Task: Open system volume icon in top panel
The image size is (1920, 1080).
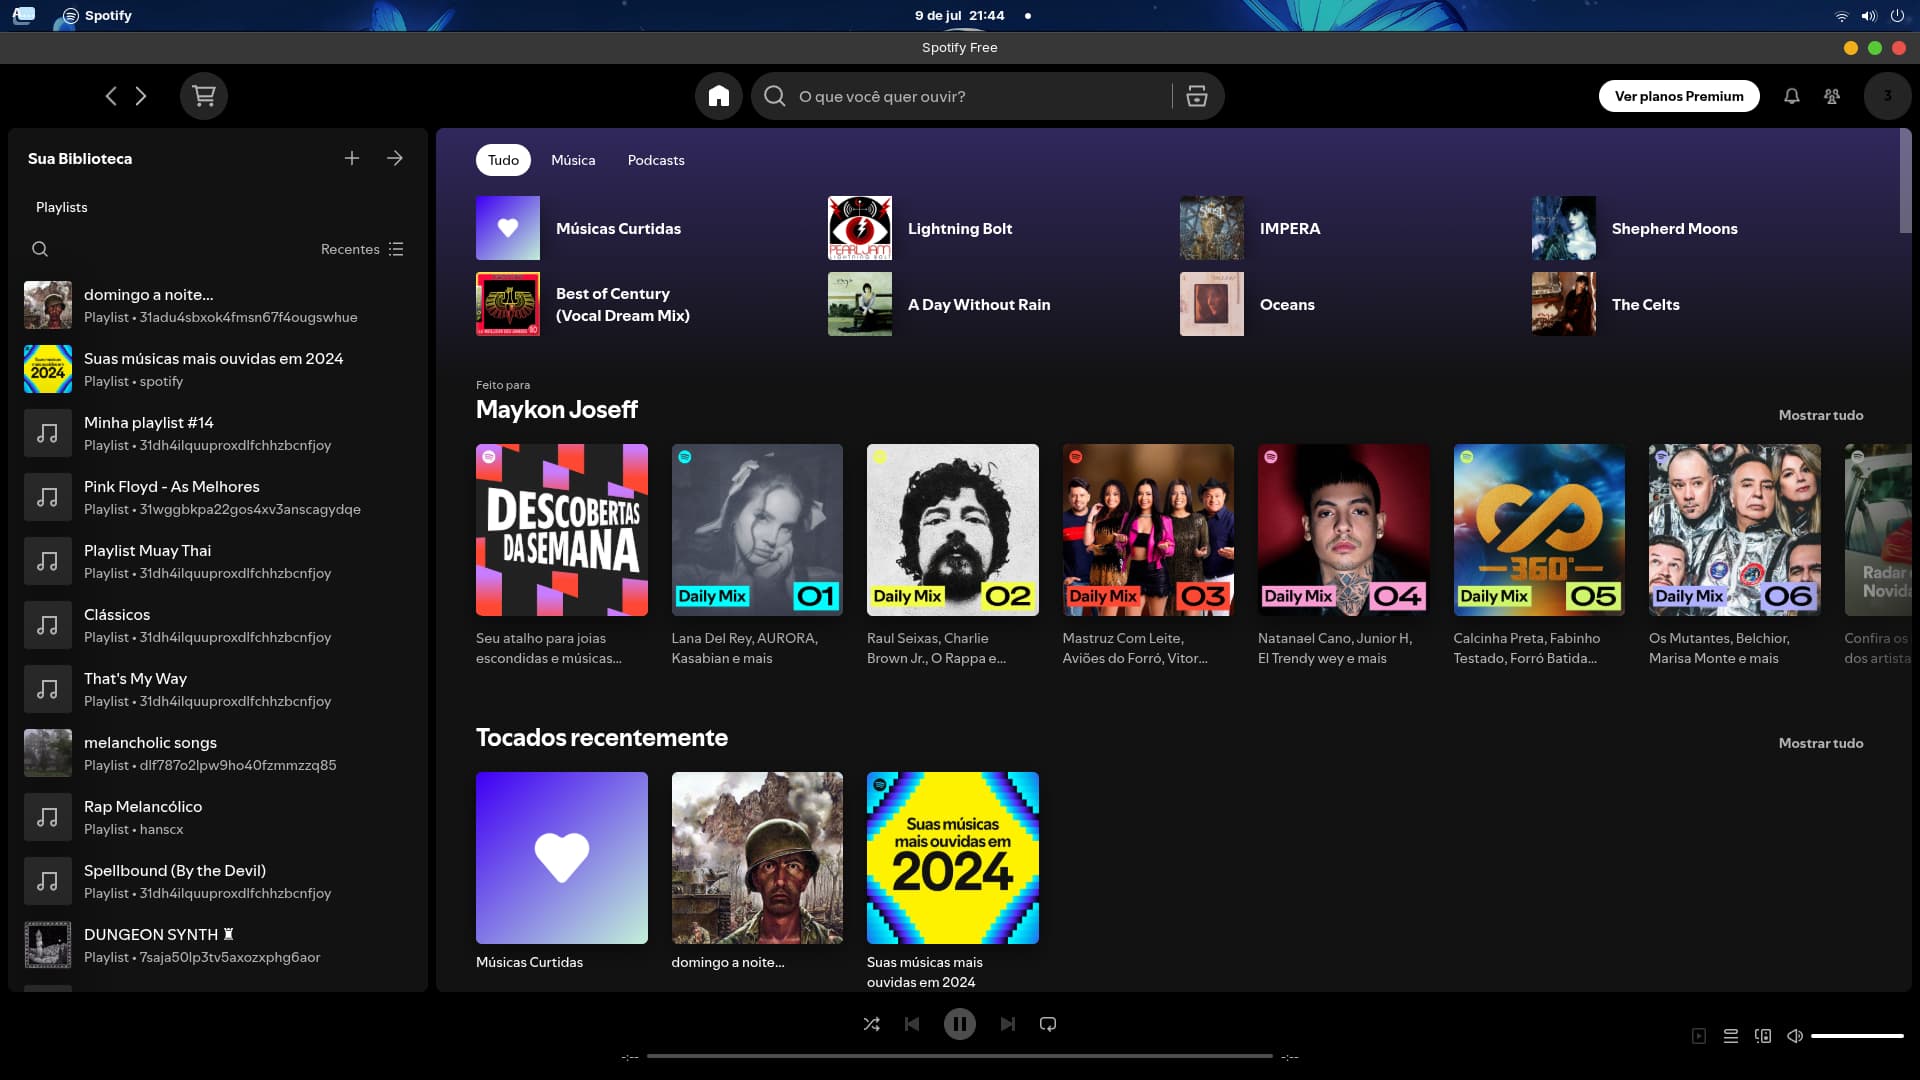Action: click(1868, 16)
